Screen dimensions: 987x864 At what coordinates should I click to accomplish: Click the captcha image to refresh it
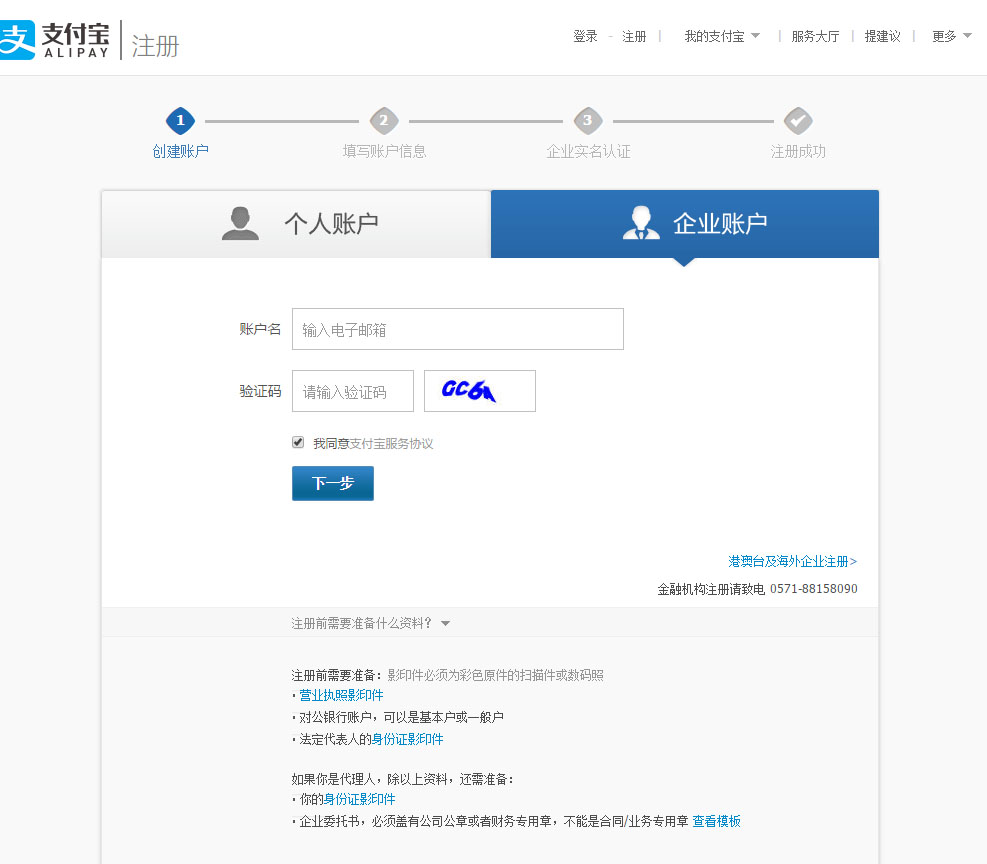click(x=479, y=391)
